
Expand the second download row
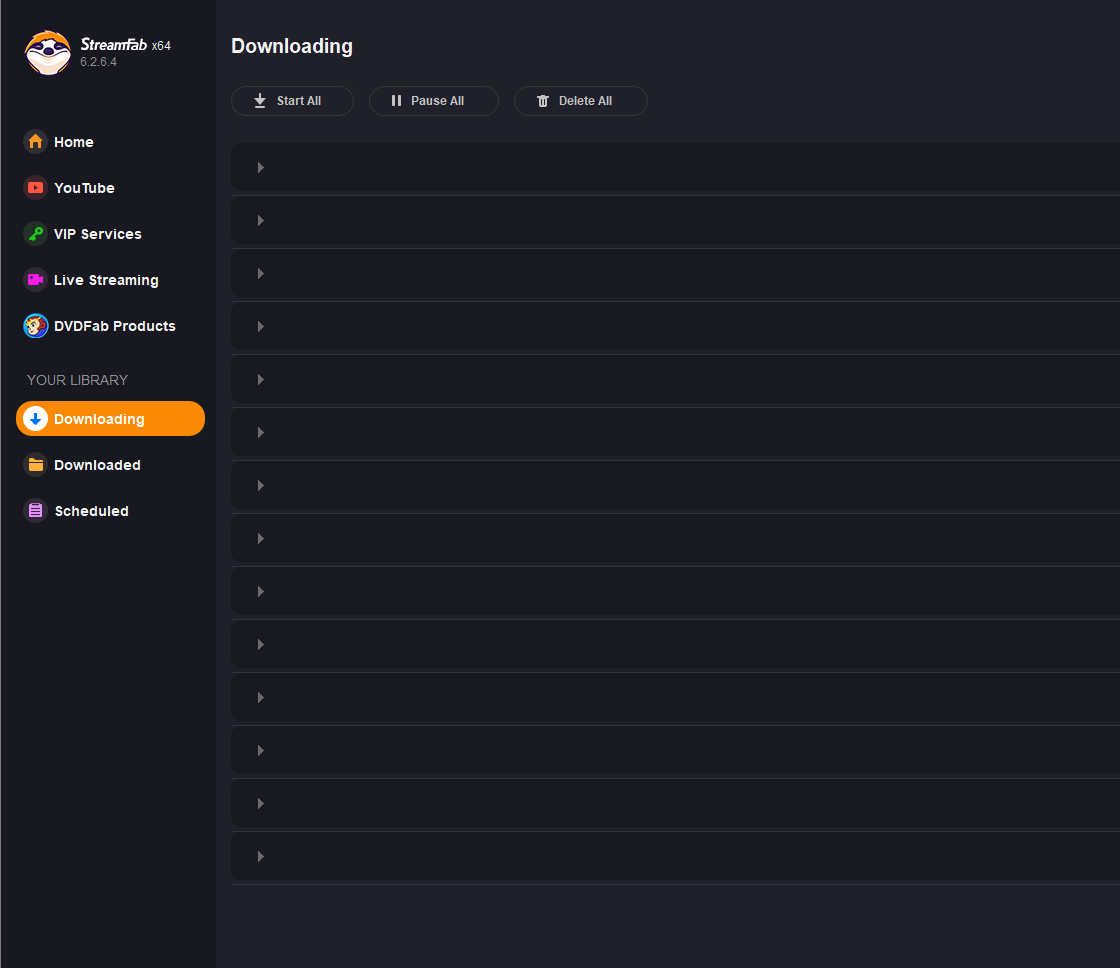point(260,221)
